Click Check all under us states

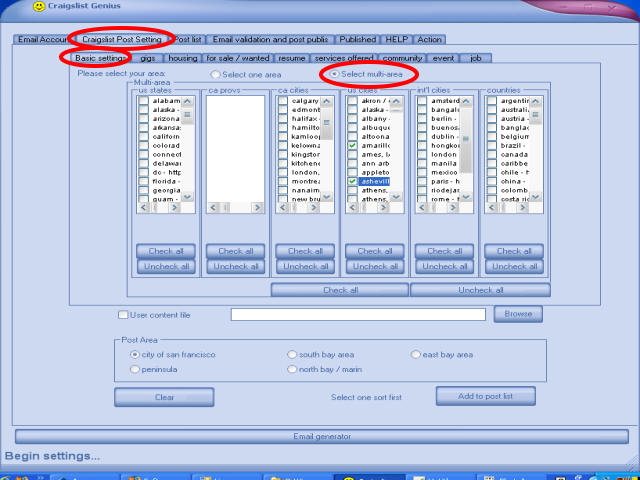point(166,251)
